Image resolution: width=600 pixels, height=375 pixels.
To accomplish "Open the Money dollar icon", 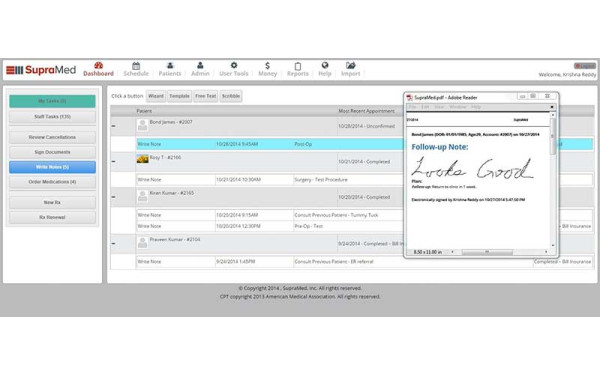I will (267, 66).
